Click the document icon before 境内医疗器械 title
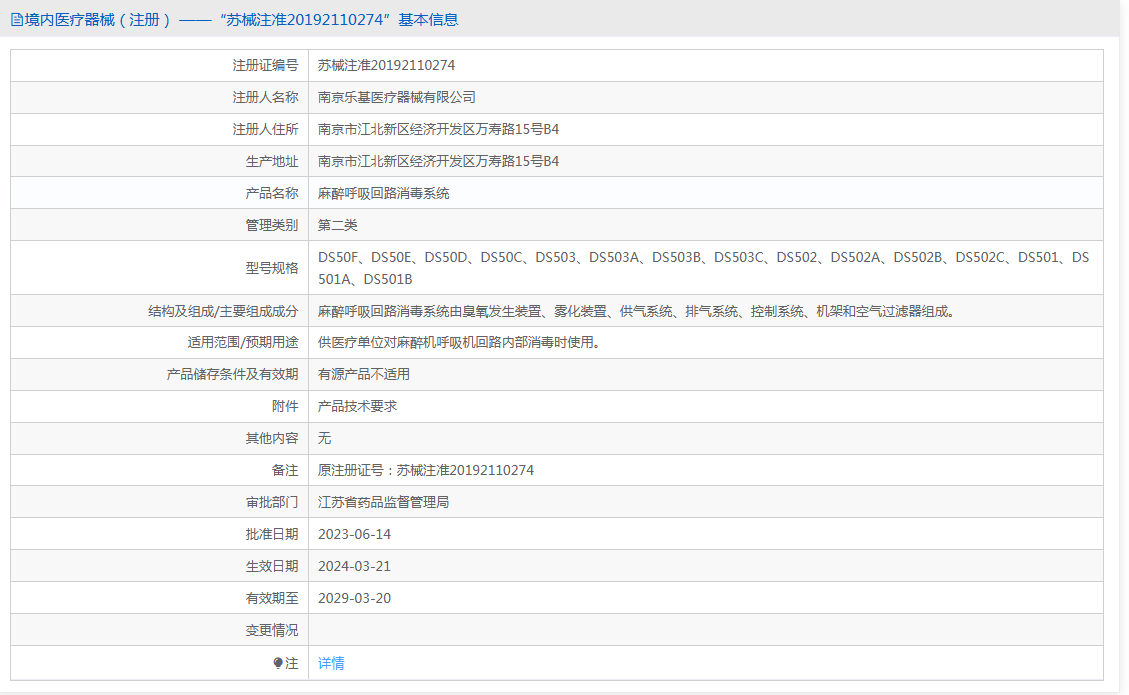This screenshot has width=1129, height=695. [x=17, y=19]
